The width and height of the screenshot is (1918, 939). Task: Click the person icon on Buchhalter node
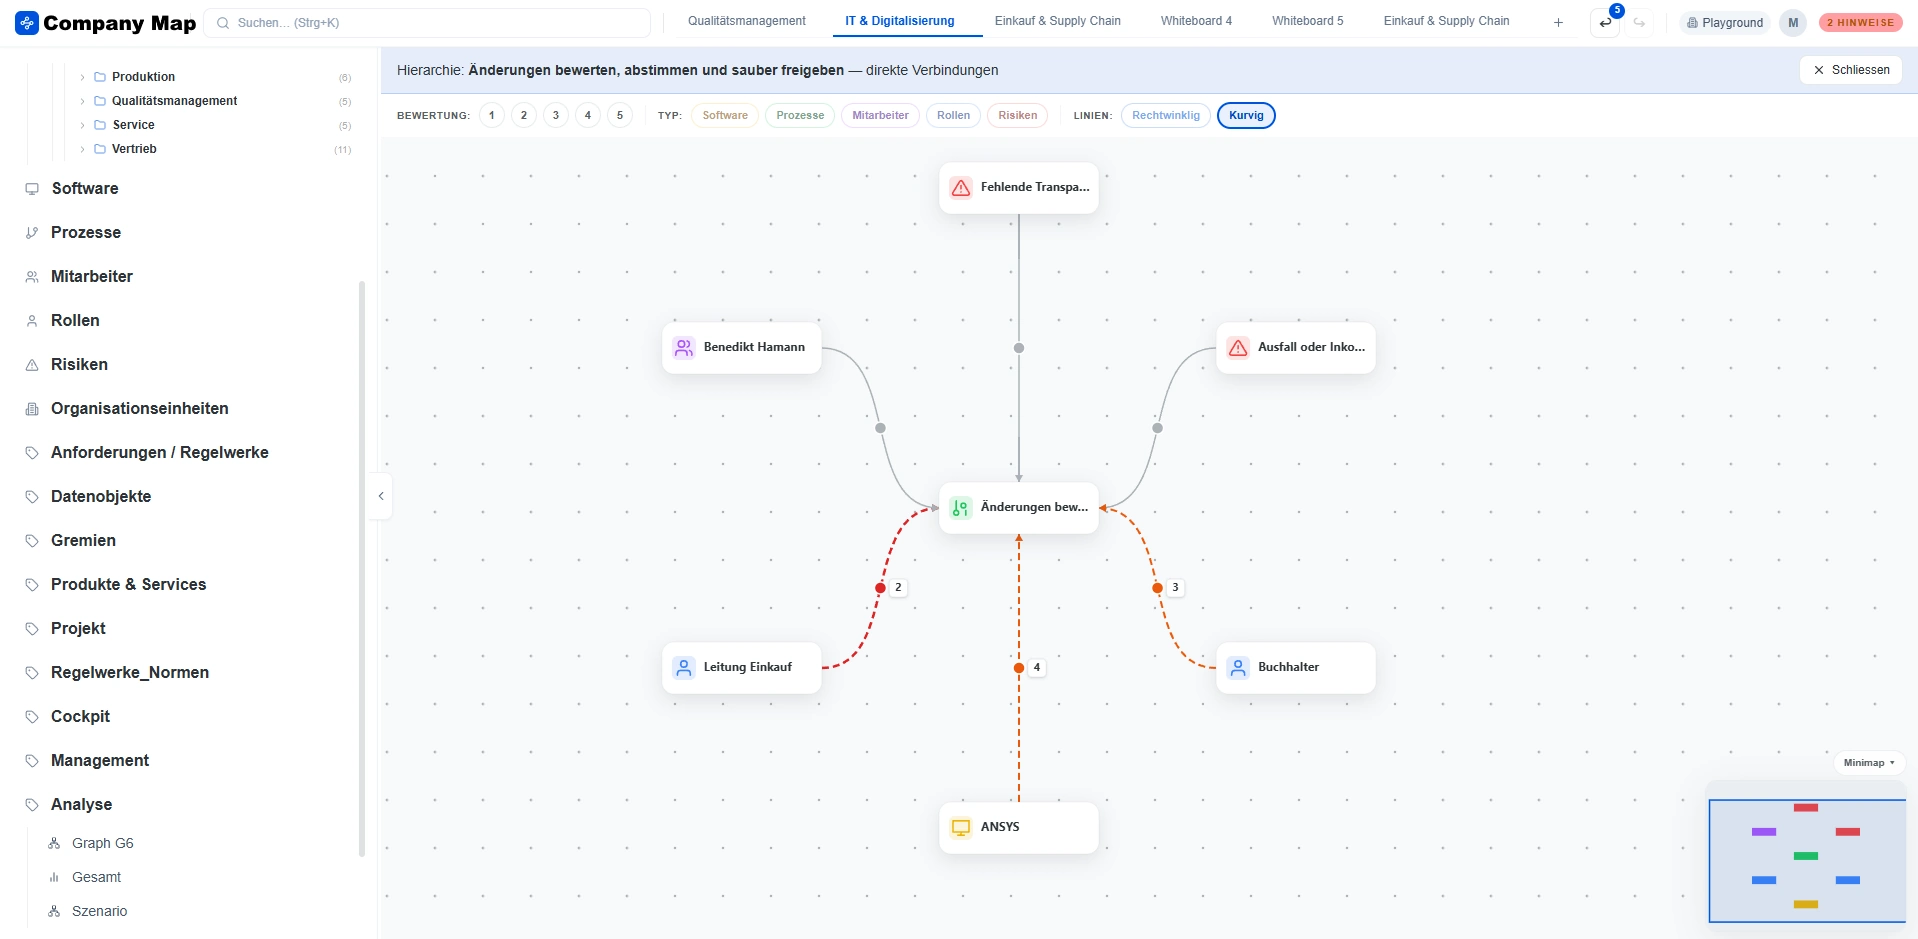pos(1238,668)
